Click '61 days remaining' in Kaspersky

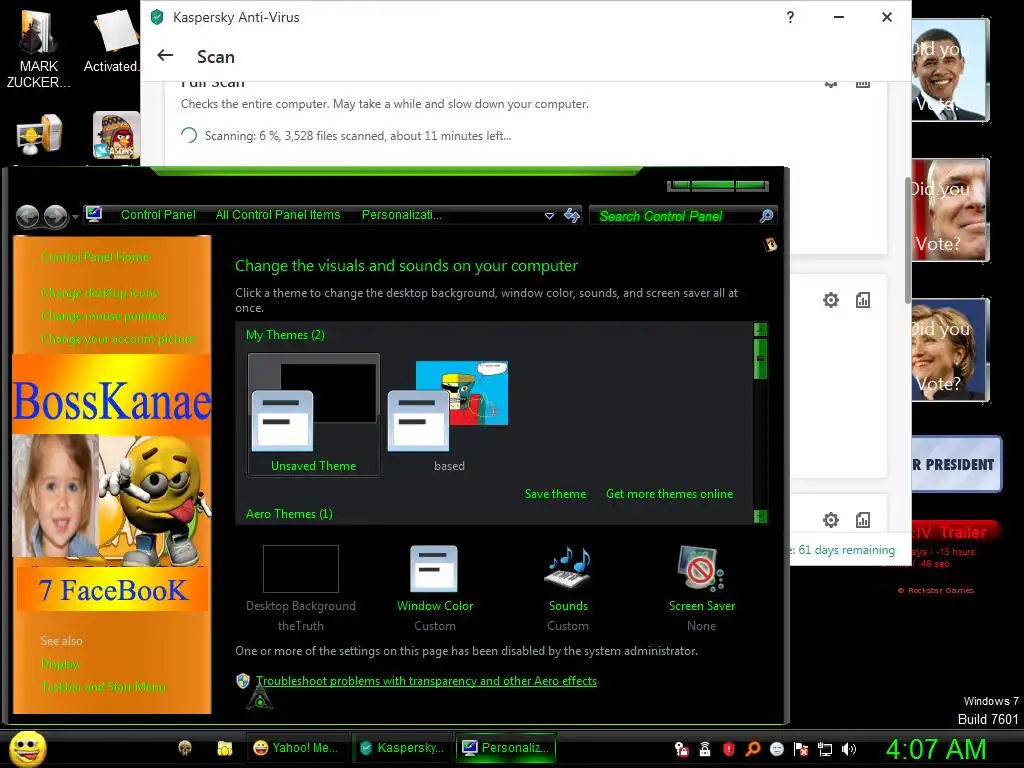[846, 550]
